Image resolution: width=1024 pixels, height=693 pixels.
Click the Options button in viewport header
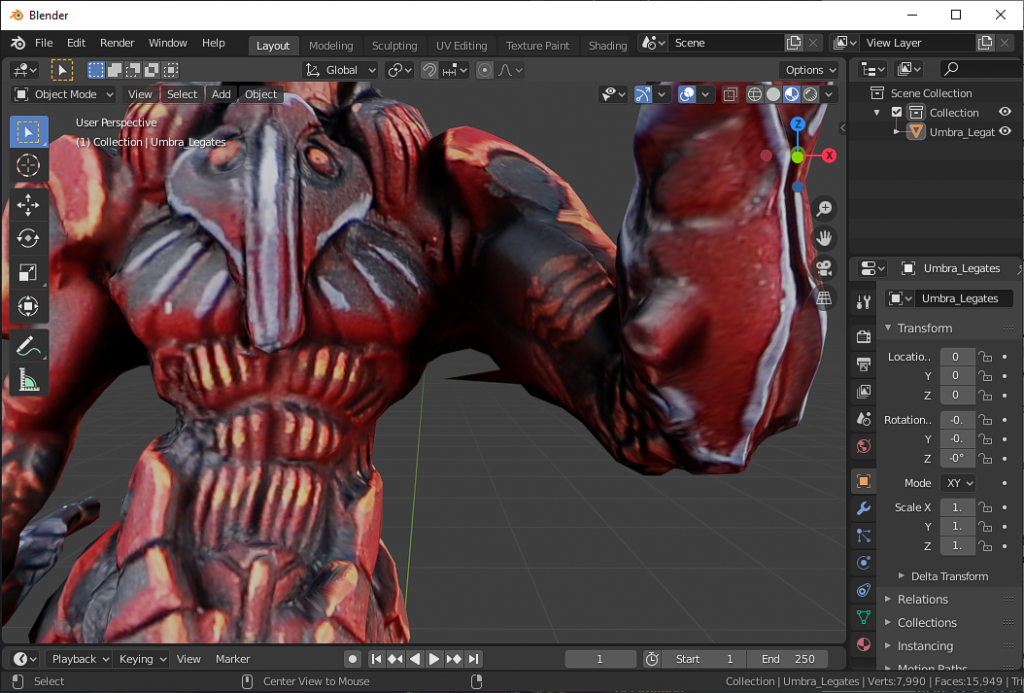point(810,70)
